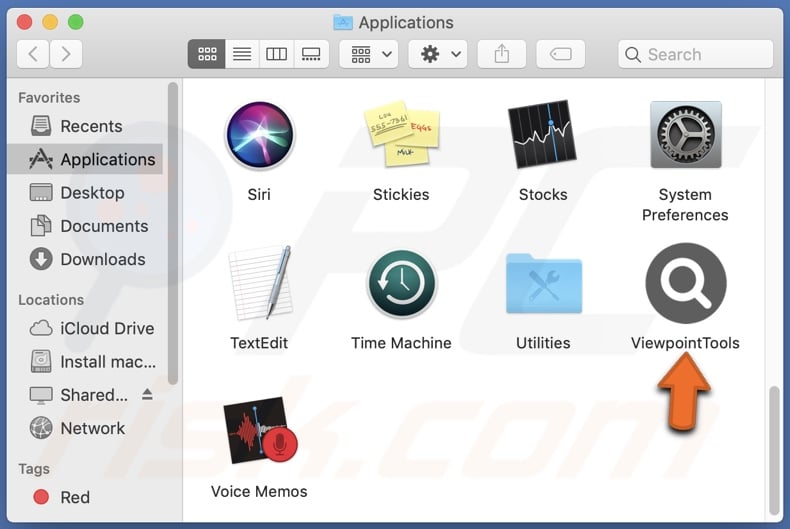The width and height of the screenshot is (790, 529).
Task: Minimize the window with the yellow button
Action: click(50, 22)
